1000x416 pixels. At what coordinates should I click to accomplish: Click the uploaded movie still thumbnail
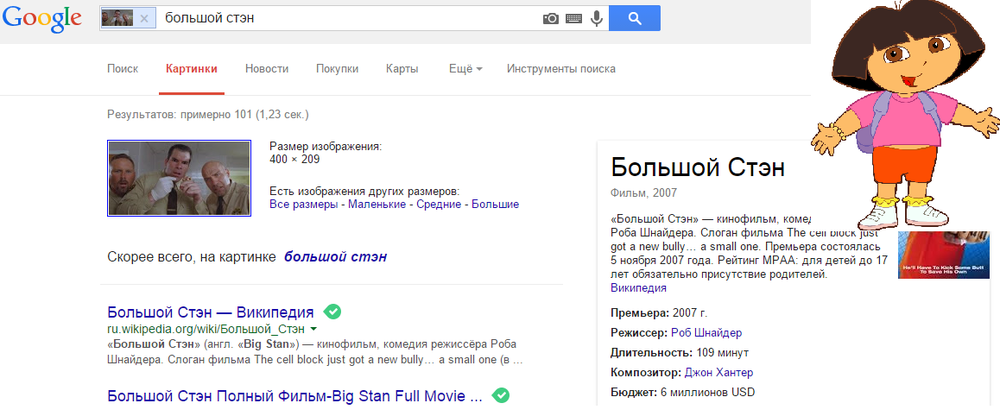179,178
